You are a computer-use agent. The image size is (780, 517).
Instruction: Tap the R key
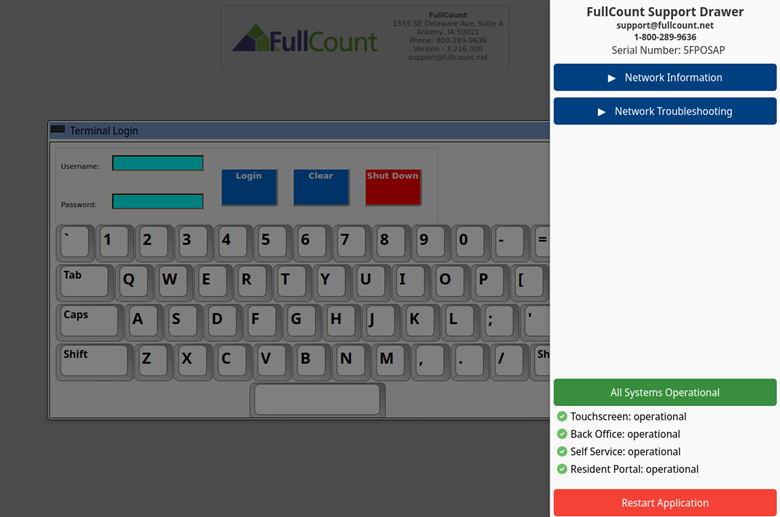(x=253, y=282)
